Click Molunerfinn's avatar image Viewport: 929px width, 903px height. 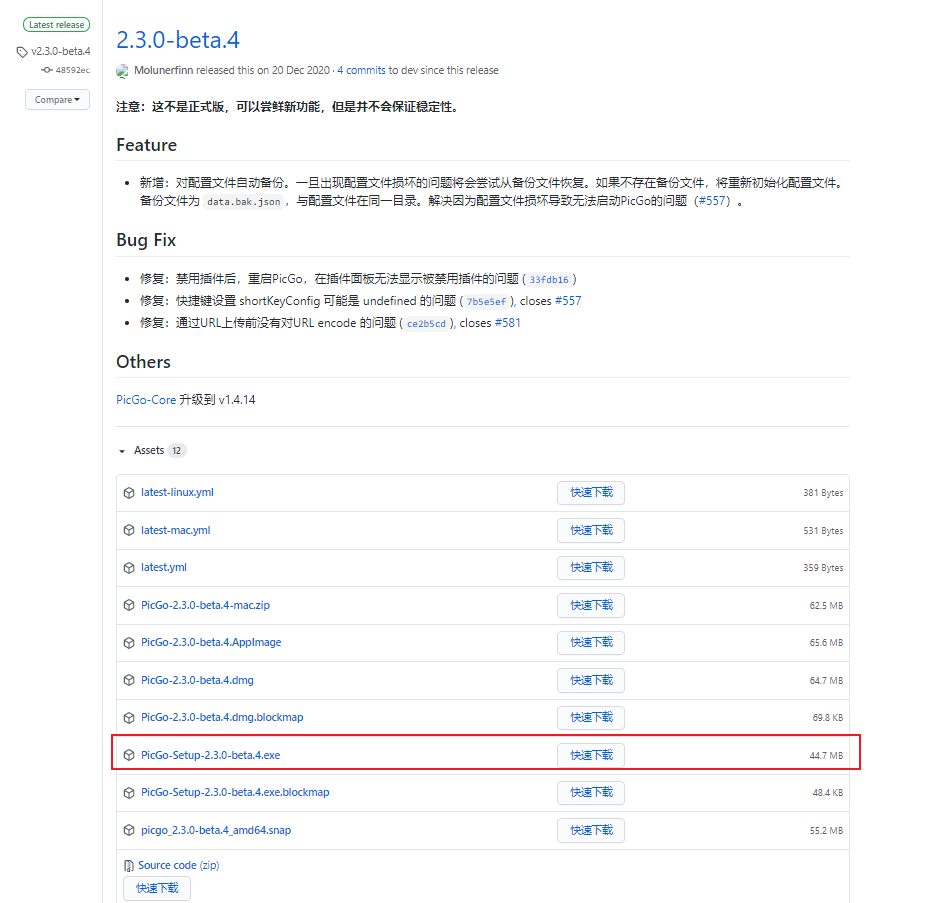pos(122,71)
